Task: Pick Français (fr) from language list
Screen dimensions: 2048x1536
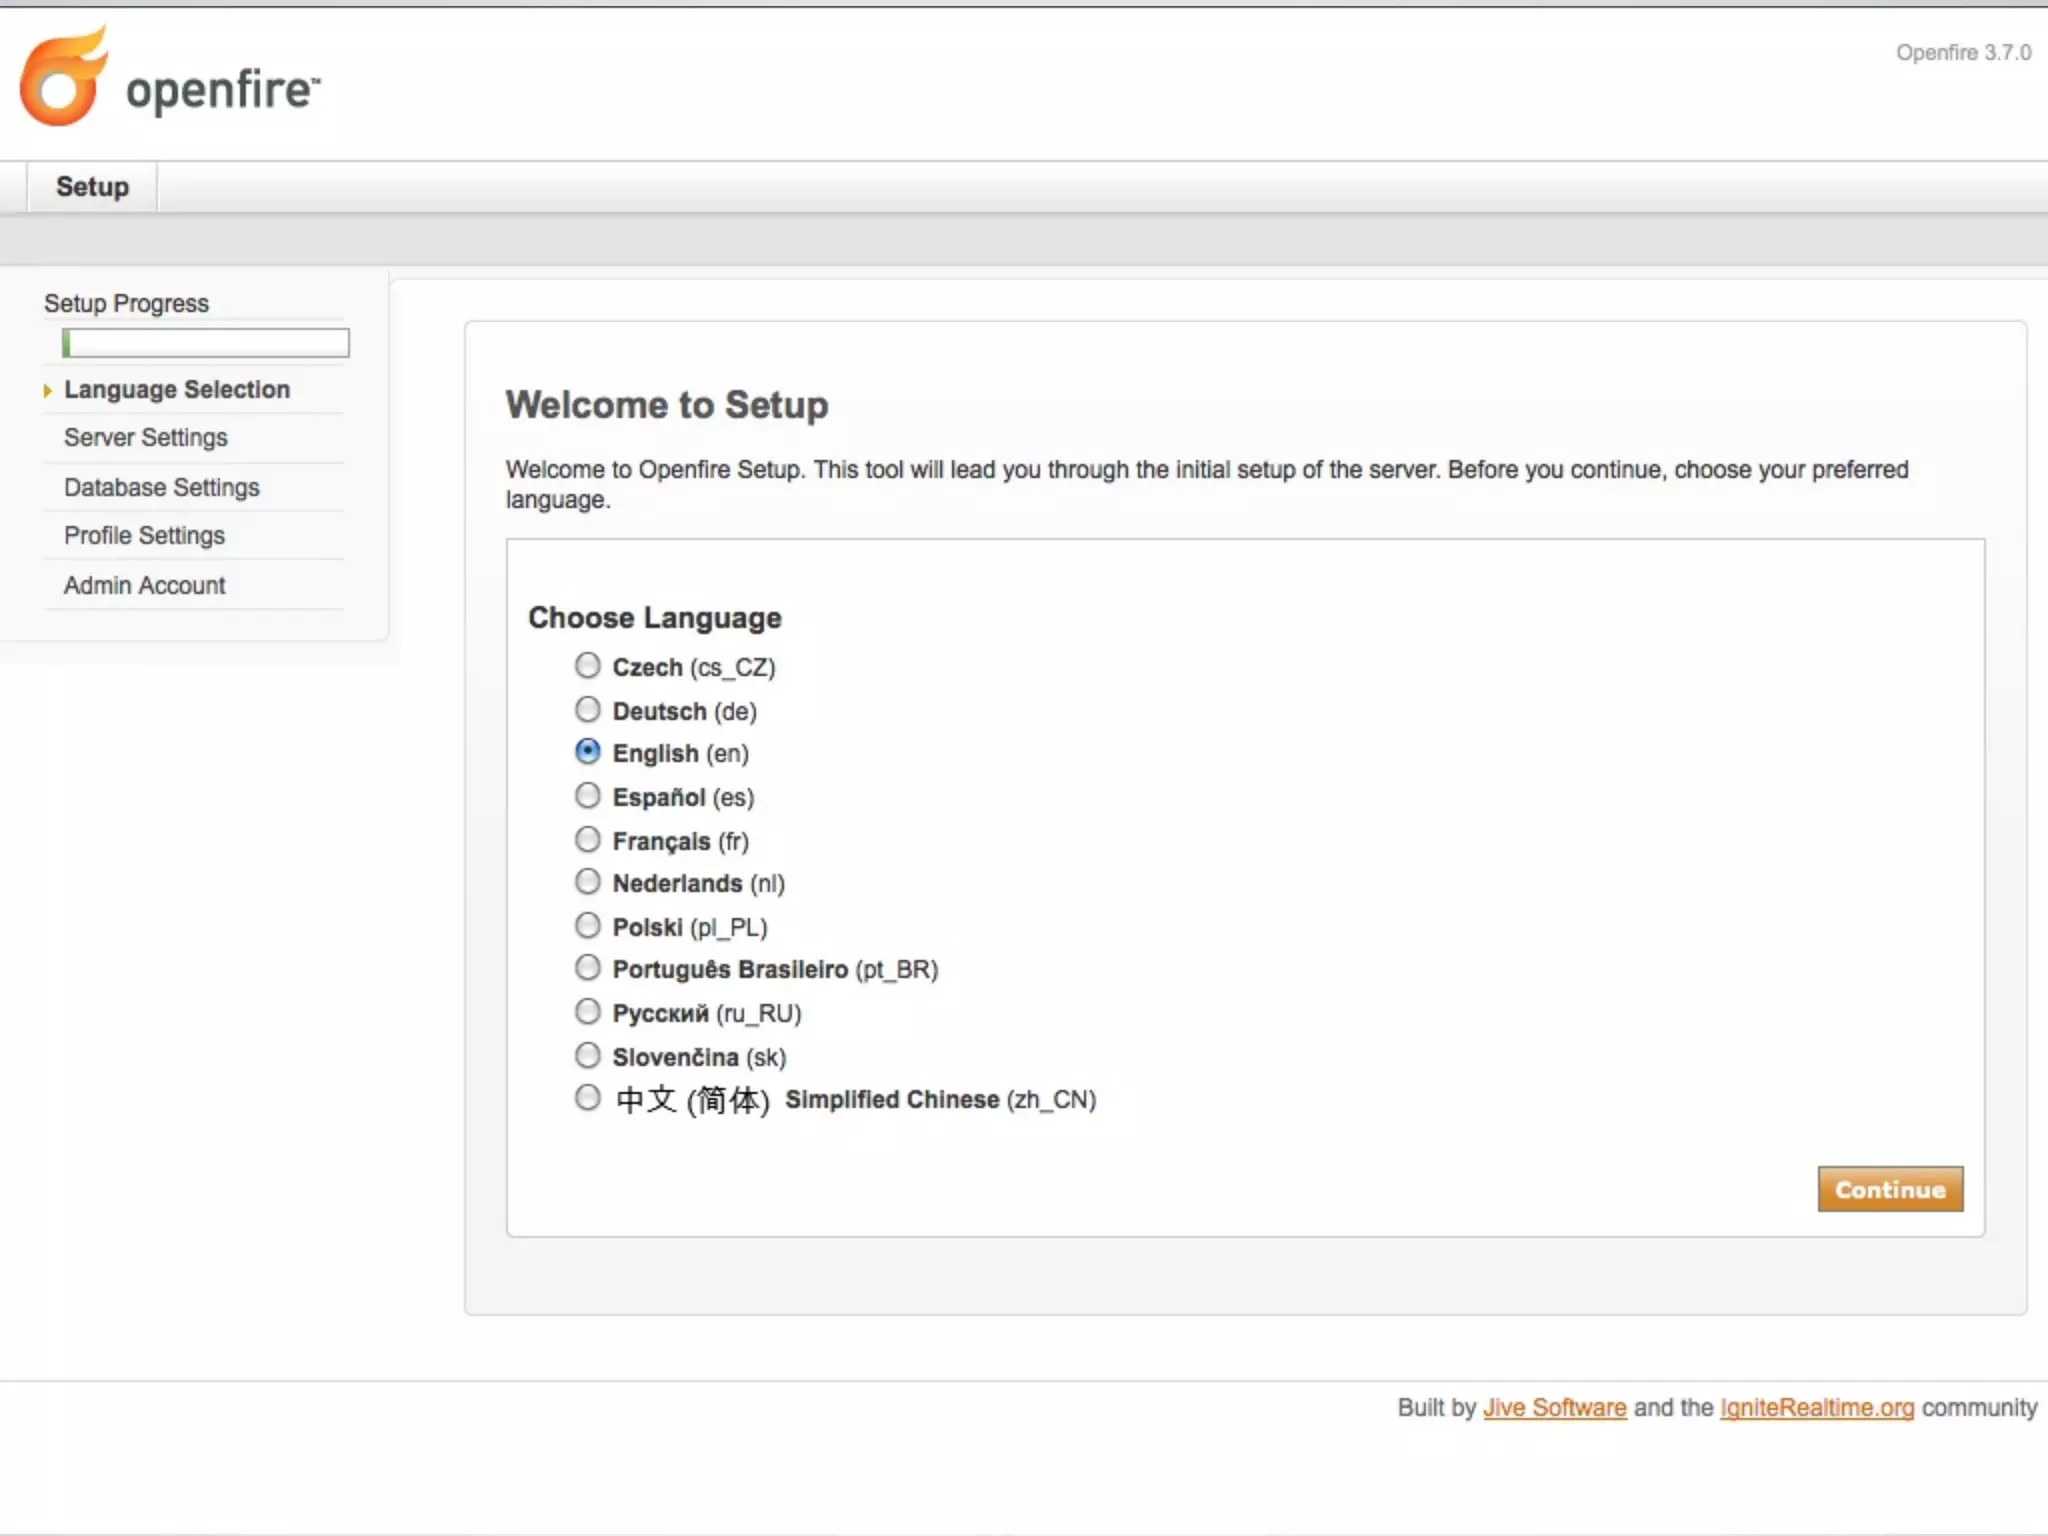Action: pos(588,840)
